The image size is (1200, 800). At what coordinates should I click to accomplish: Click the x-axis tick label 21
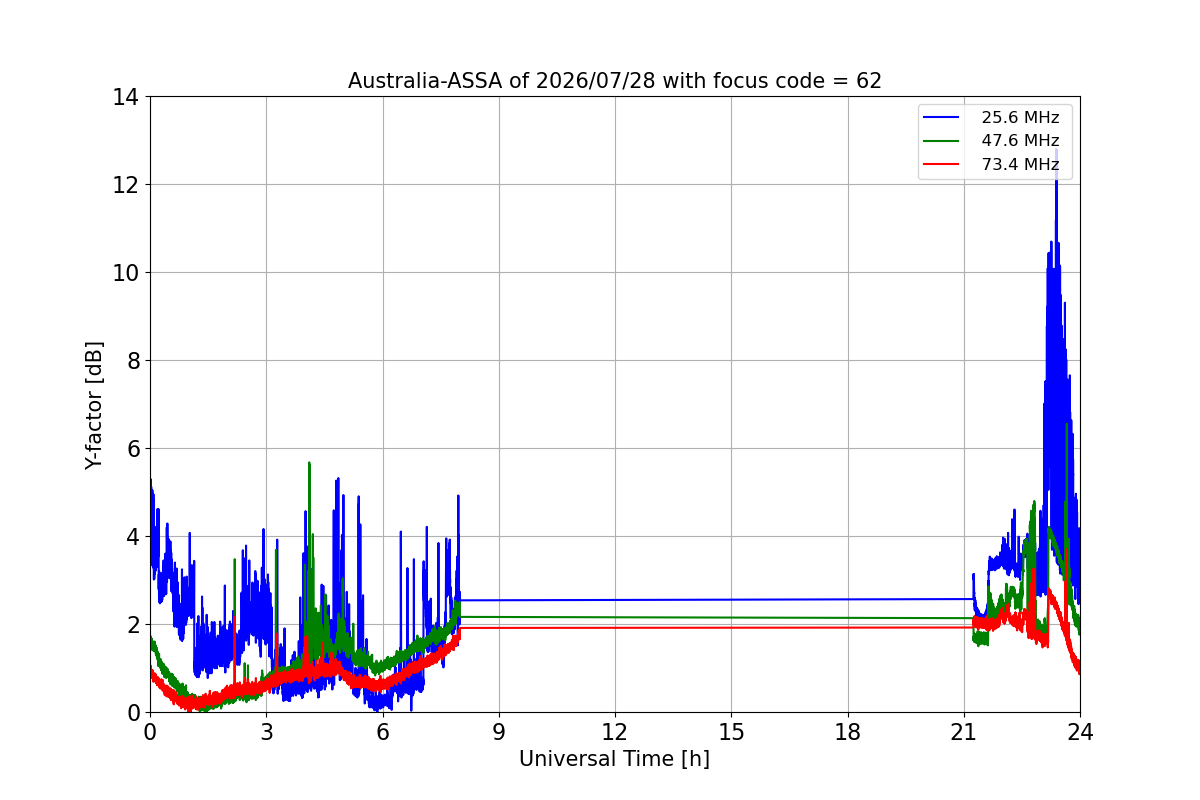[964, 732]
